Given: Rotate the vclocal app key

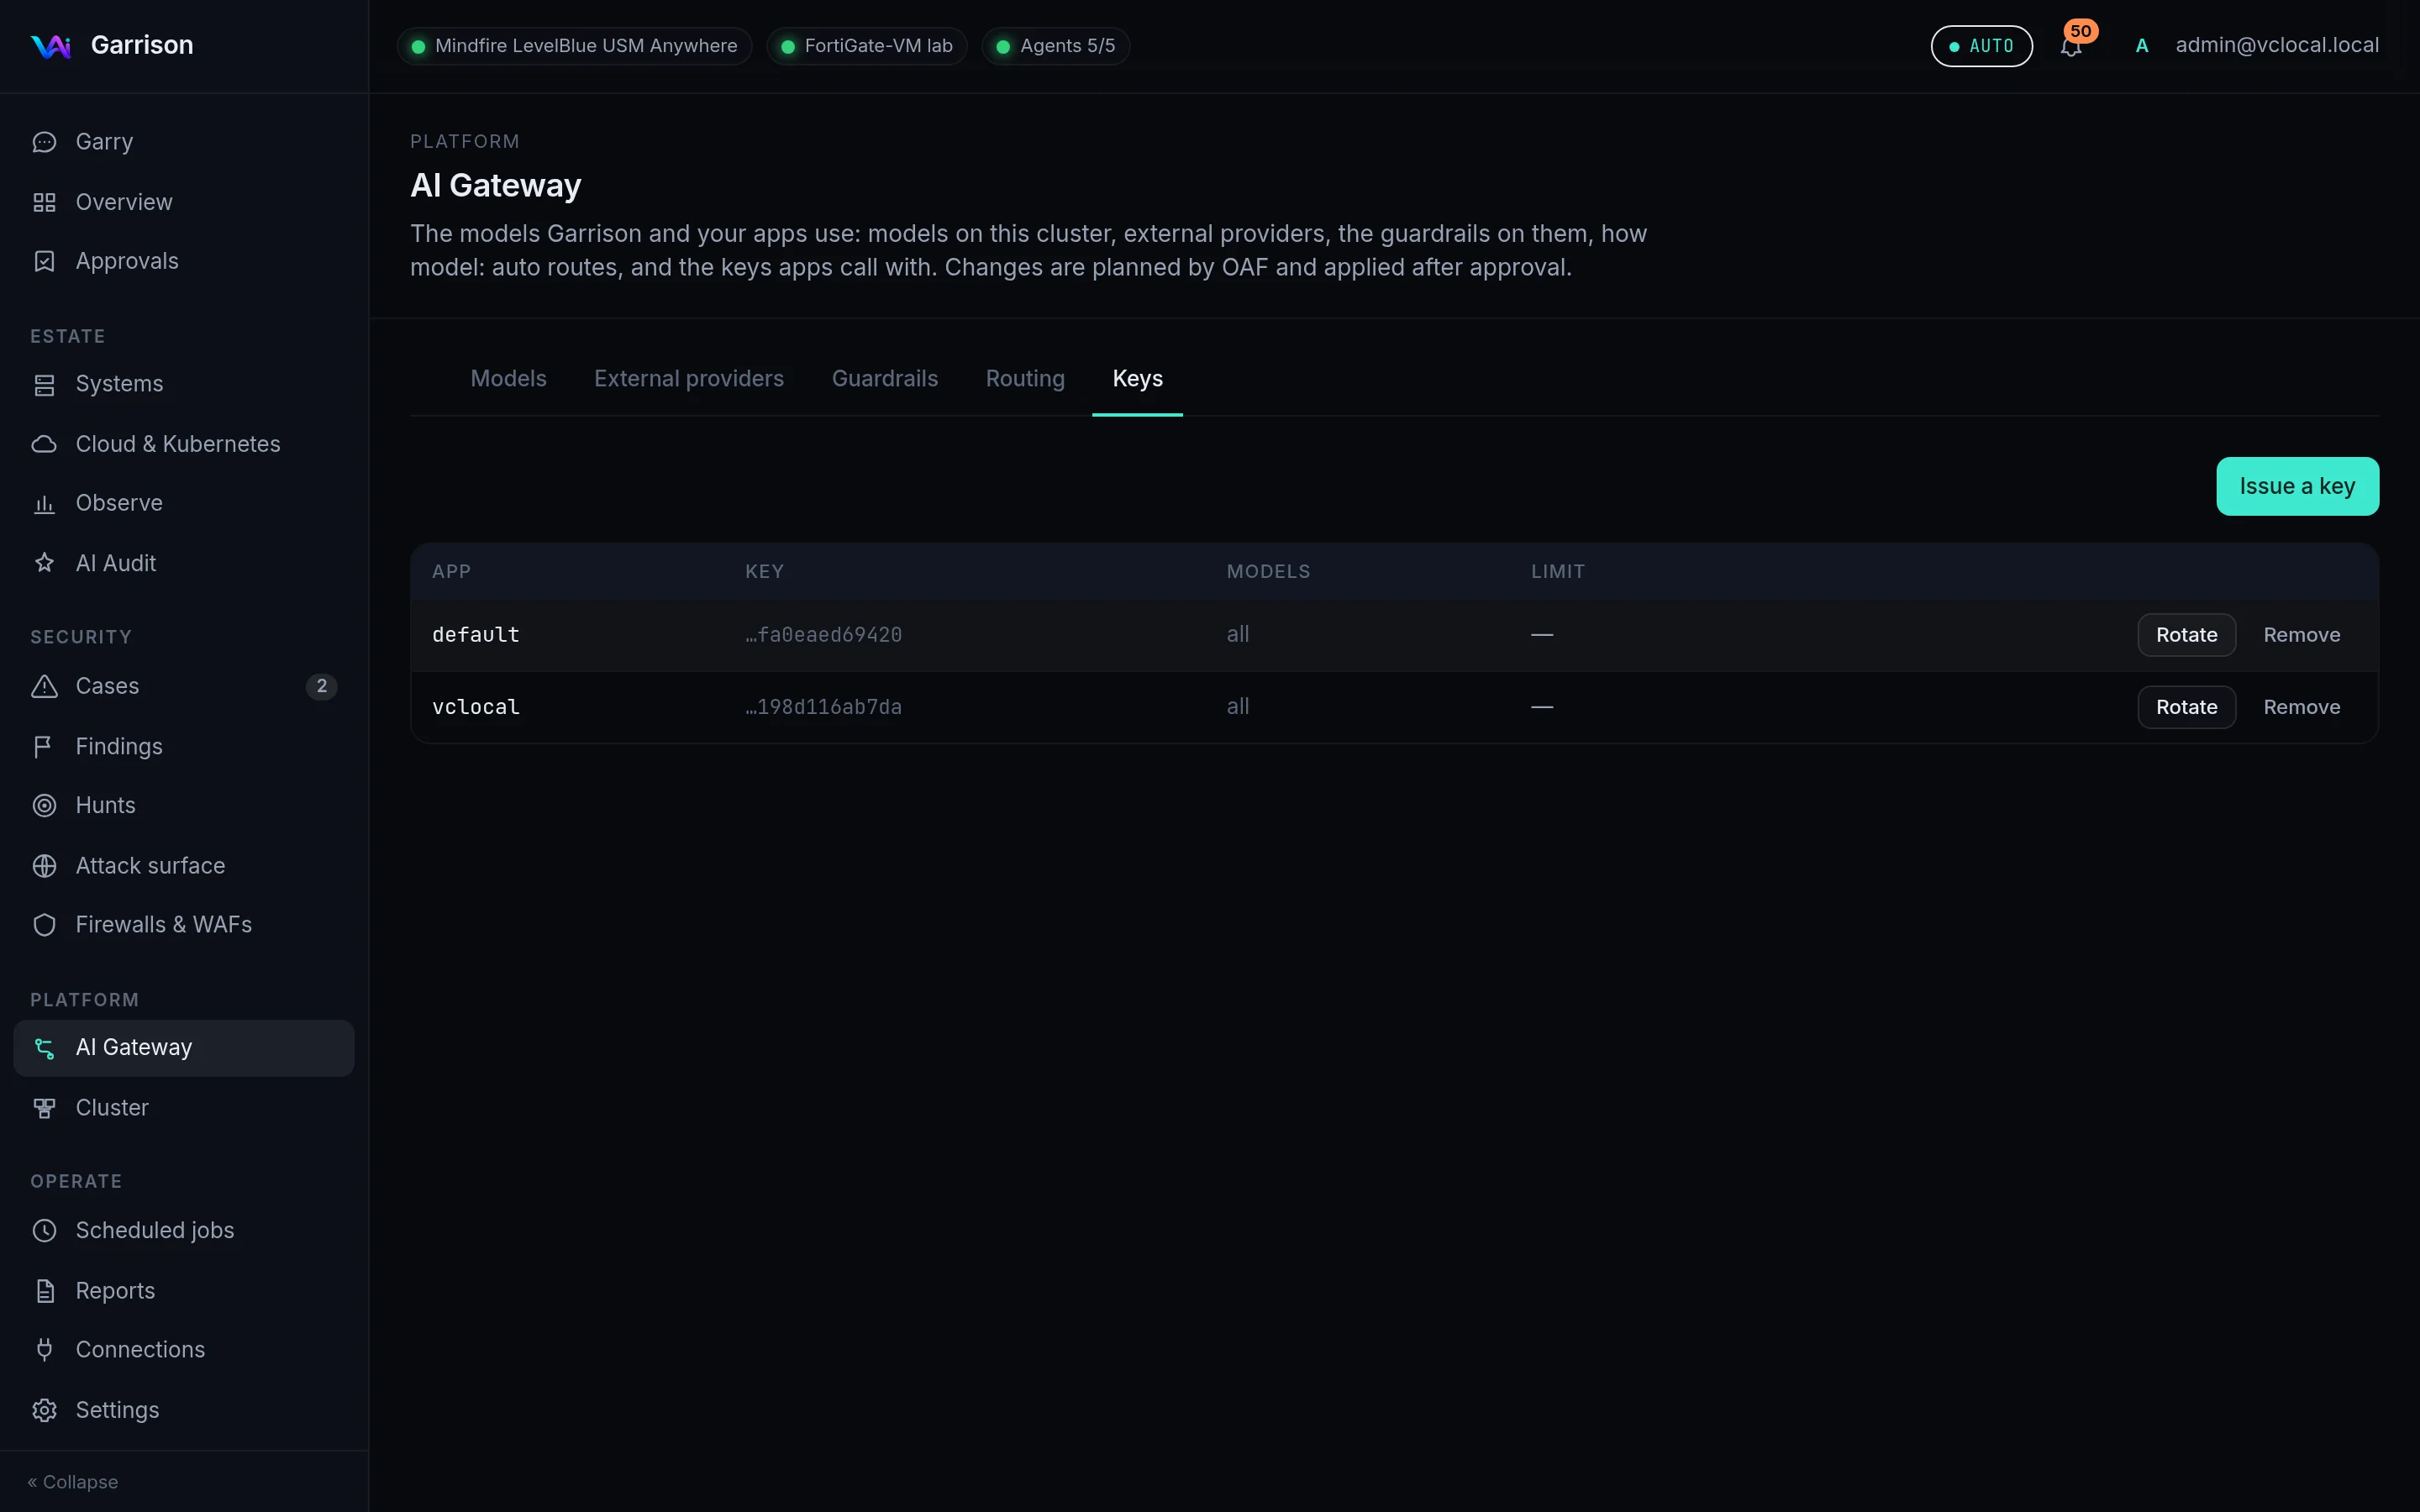Looking at the screenshot, I should pos(2186,707).
